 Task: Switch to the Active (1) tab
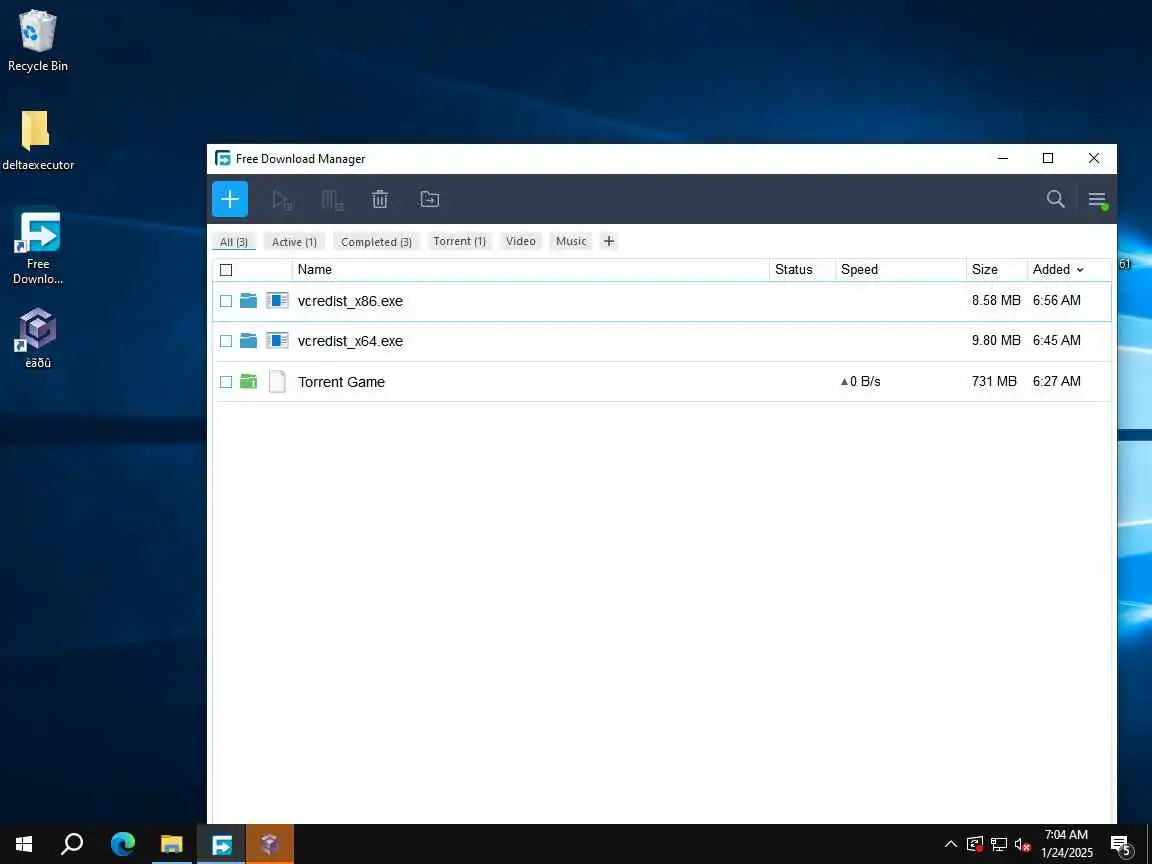294,242
